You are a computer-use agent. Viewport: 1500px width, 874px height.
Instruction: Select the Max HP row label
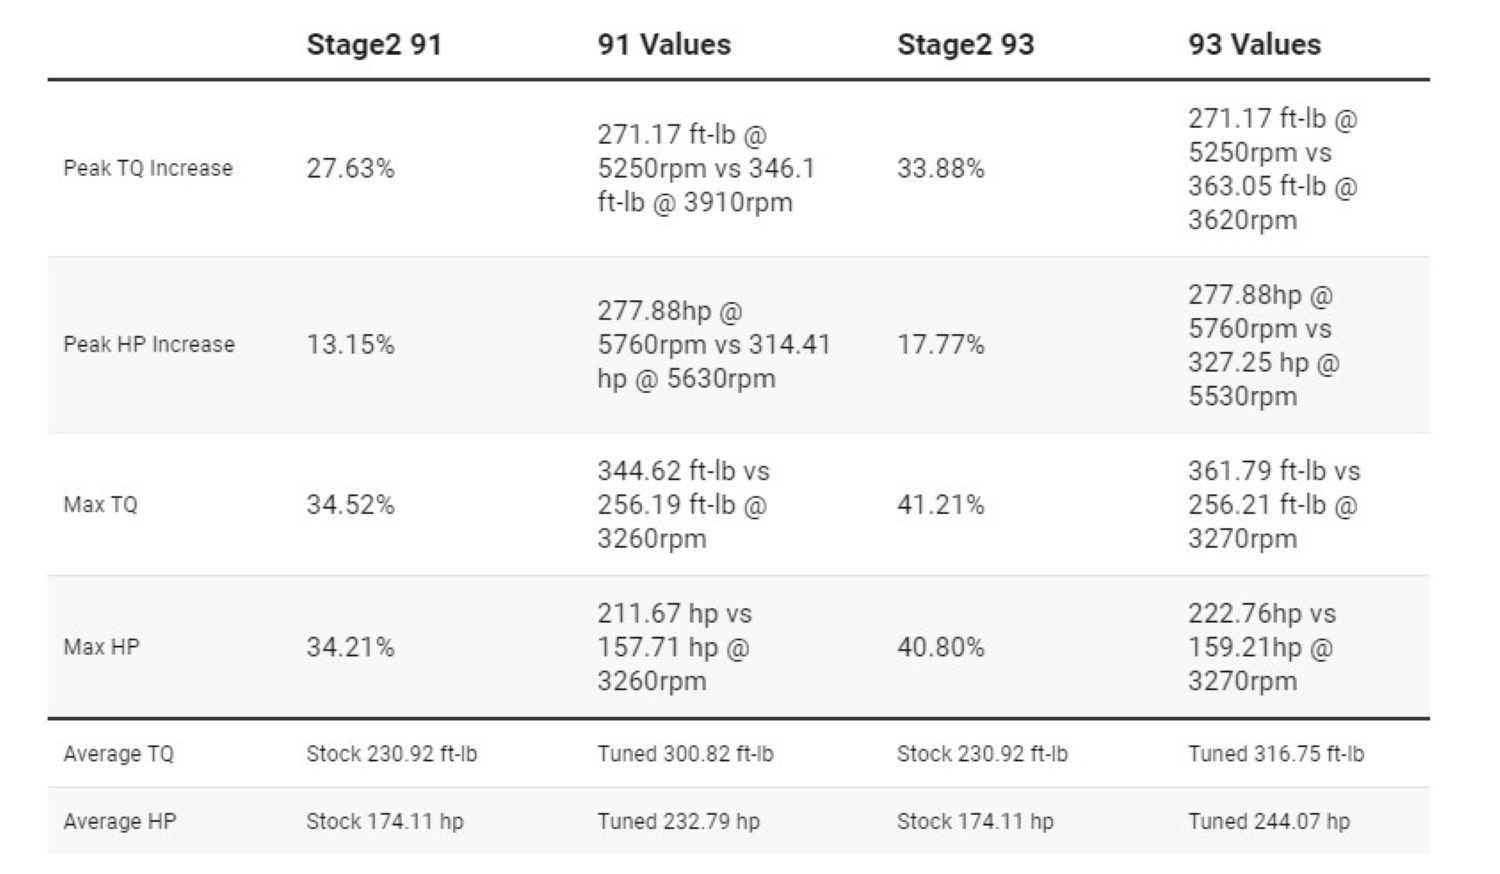[101, 647]
